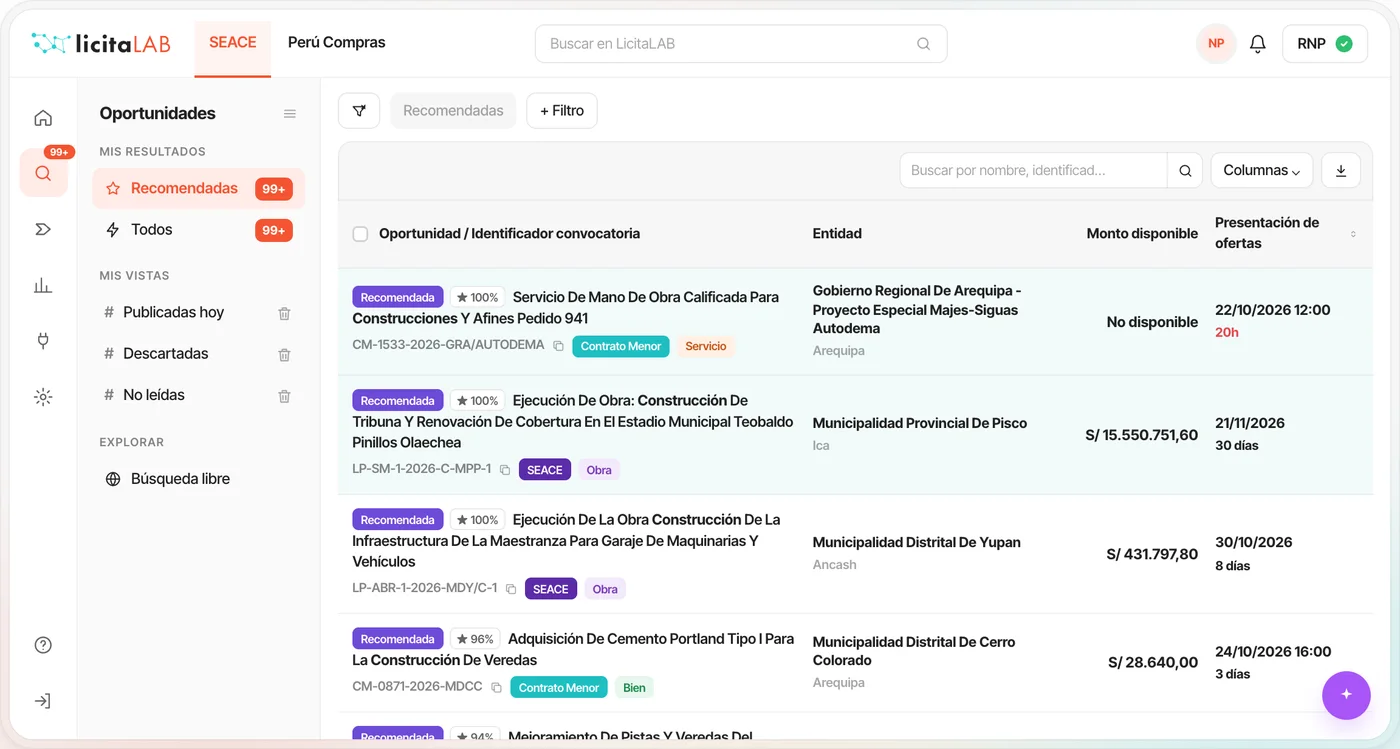Screen dimensions: 1400x749
Task: Click the NP user avatar
Action: click(x=1216, y=44)
